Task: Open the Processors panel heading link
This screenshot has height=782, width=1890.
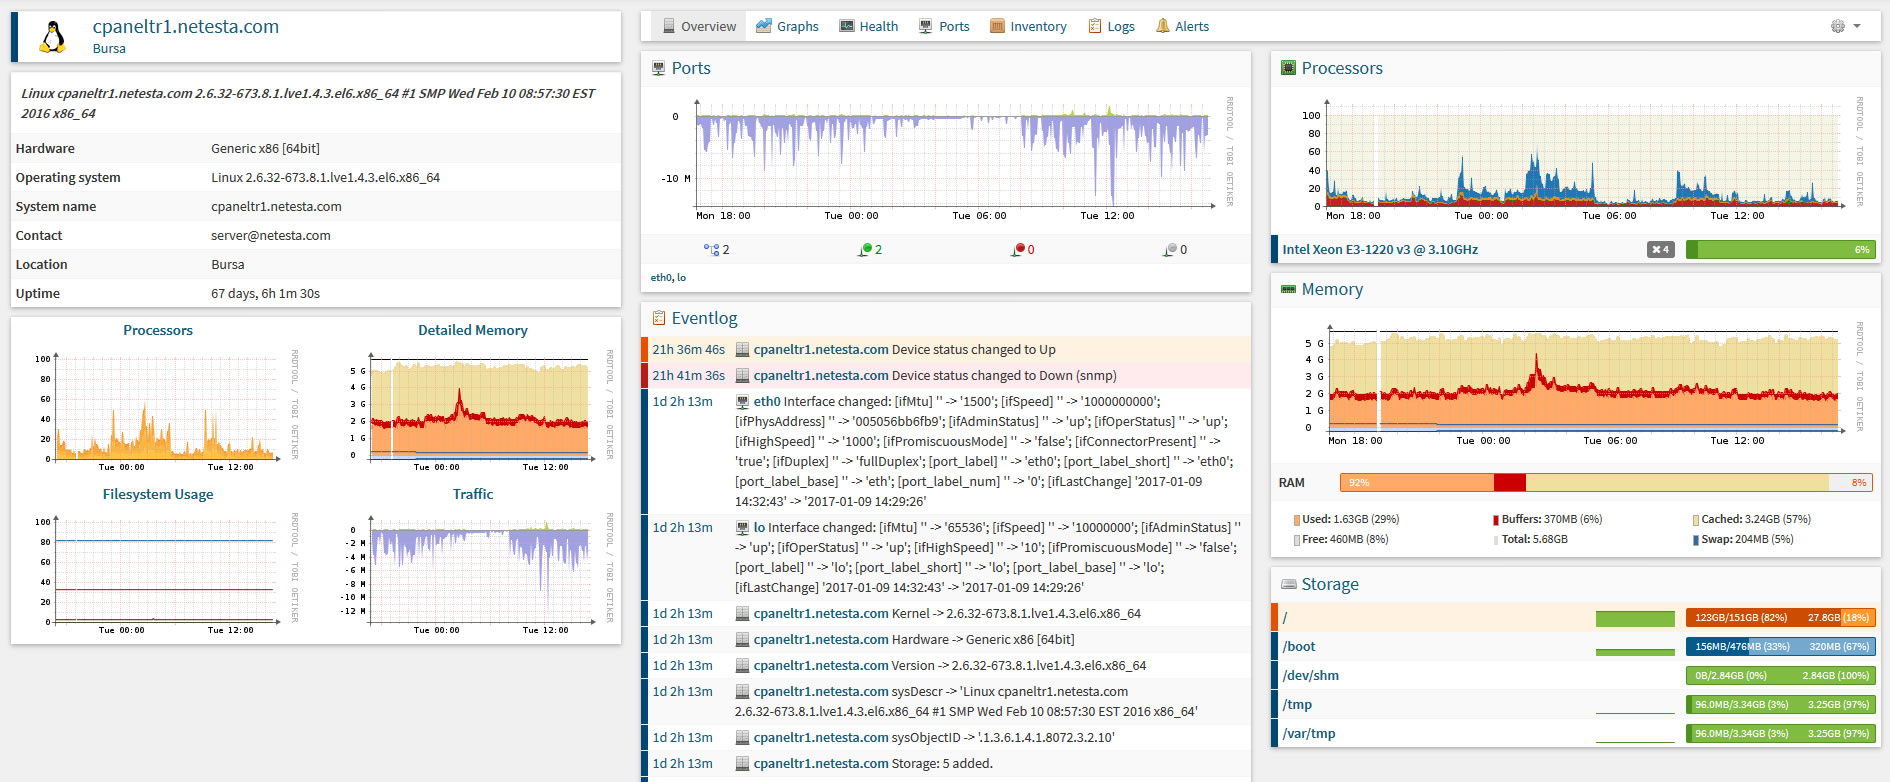Action: click(1342, 68)
